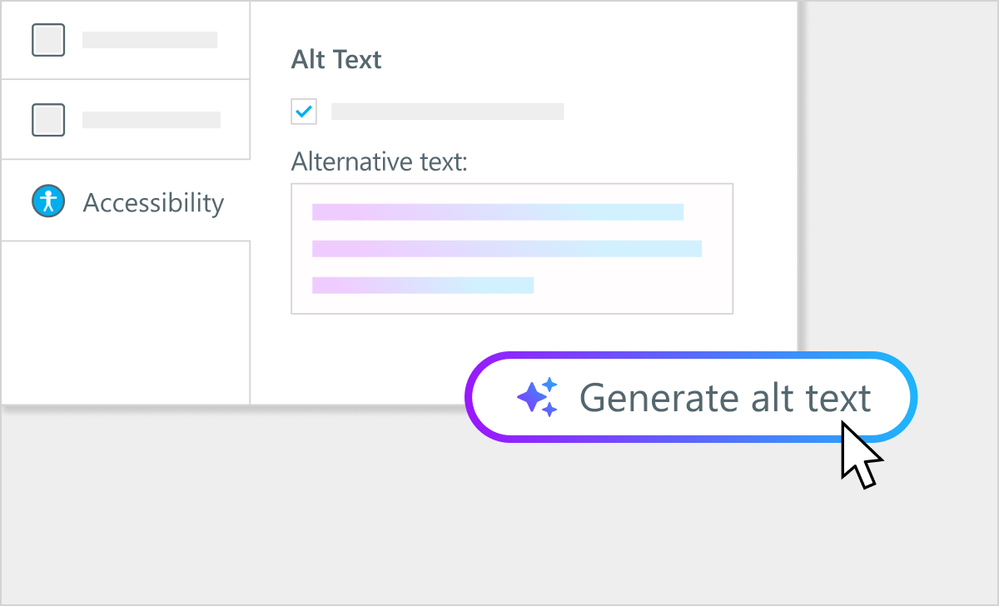The height and width of the screenshot is (606, 999).
Task: Select the shortest gradient line in text box
Action: [422, 286]
